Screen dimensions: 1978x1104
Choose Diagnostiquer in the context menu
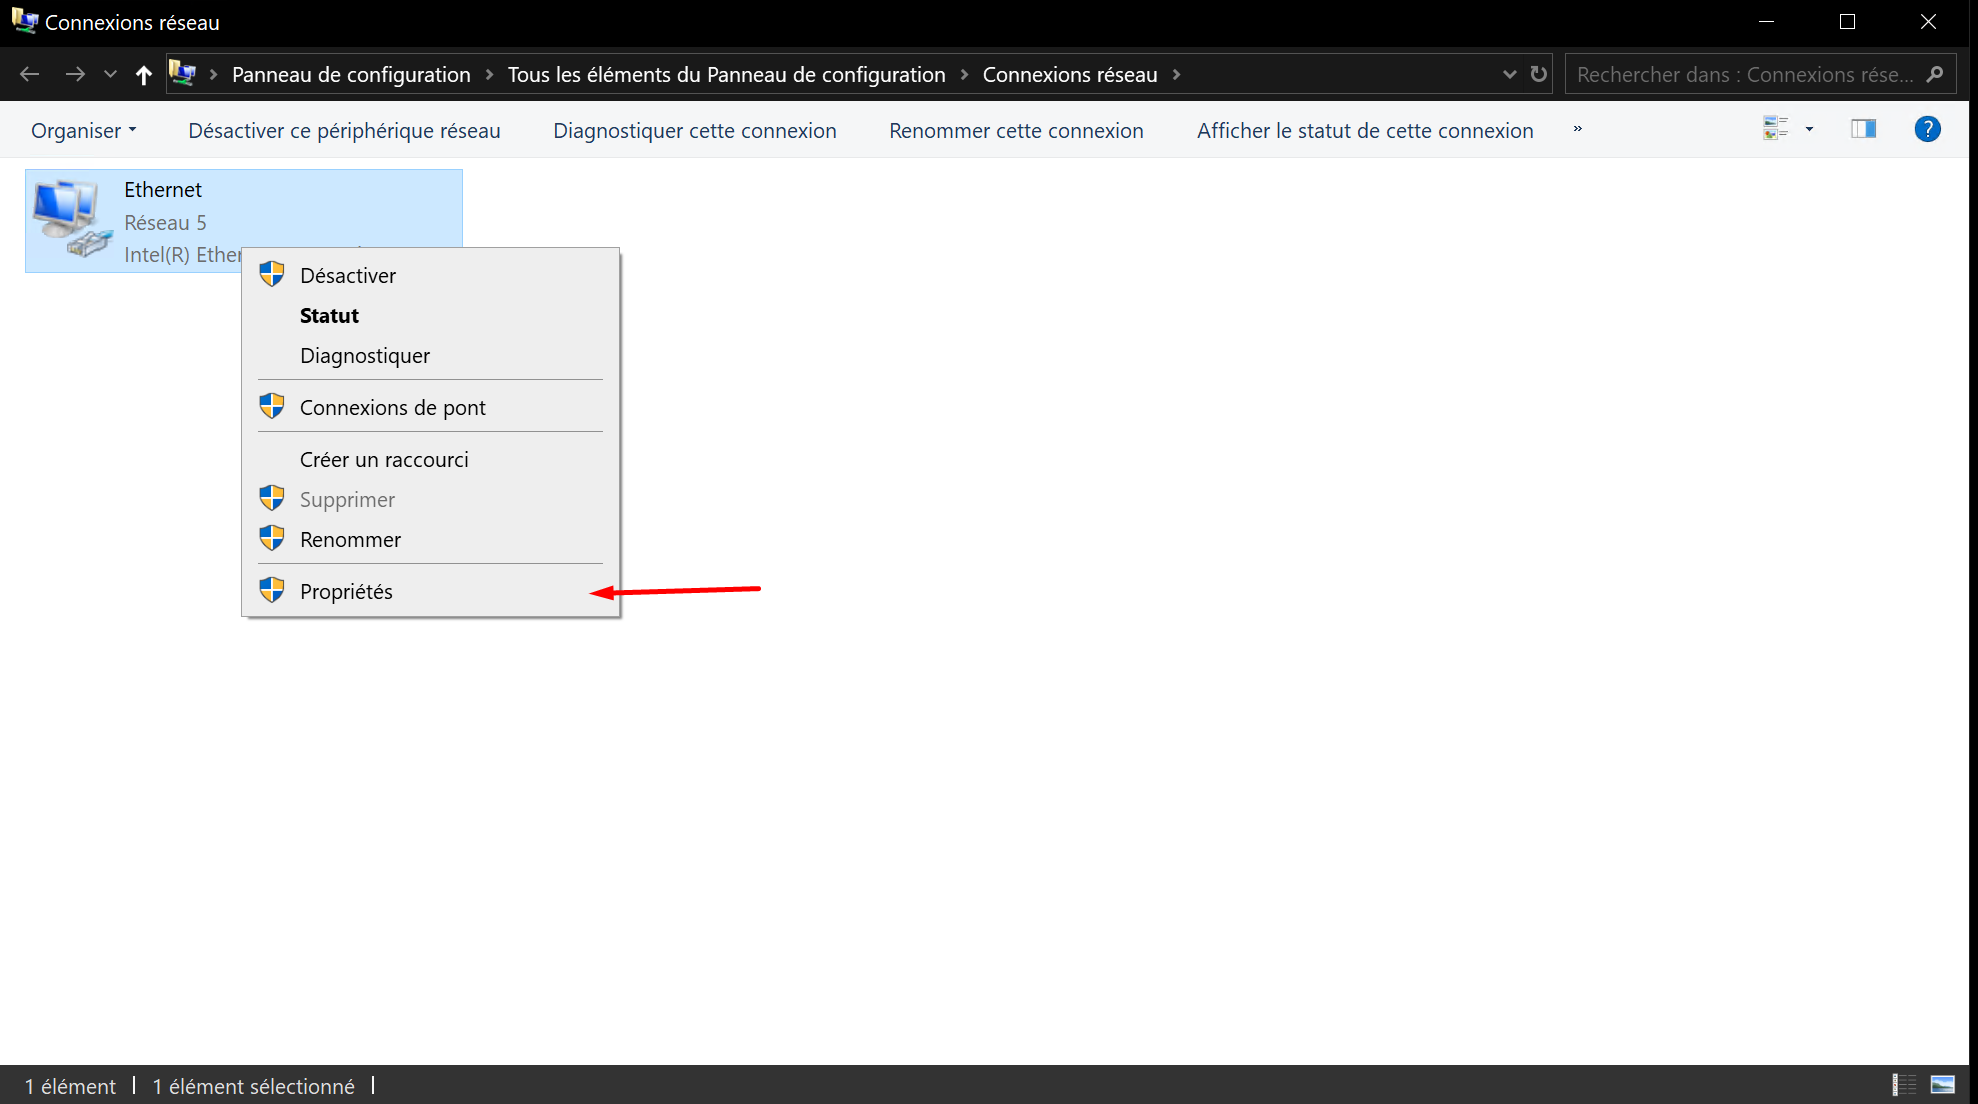click(x=431, y=356)
